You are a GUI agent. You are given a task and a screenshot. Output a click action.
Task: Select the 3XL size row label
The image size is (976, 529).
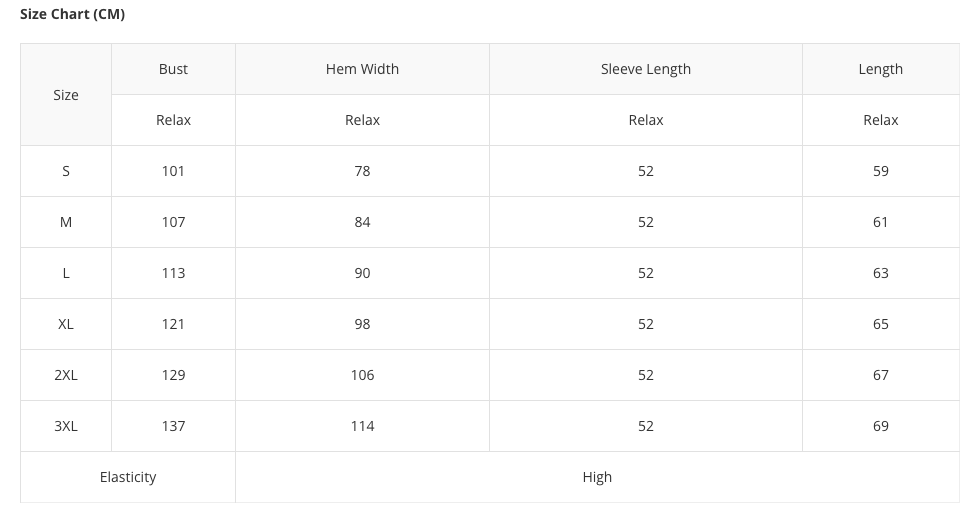click(66, 426)
